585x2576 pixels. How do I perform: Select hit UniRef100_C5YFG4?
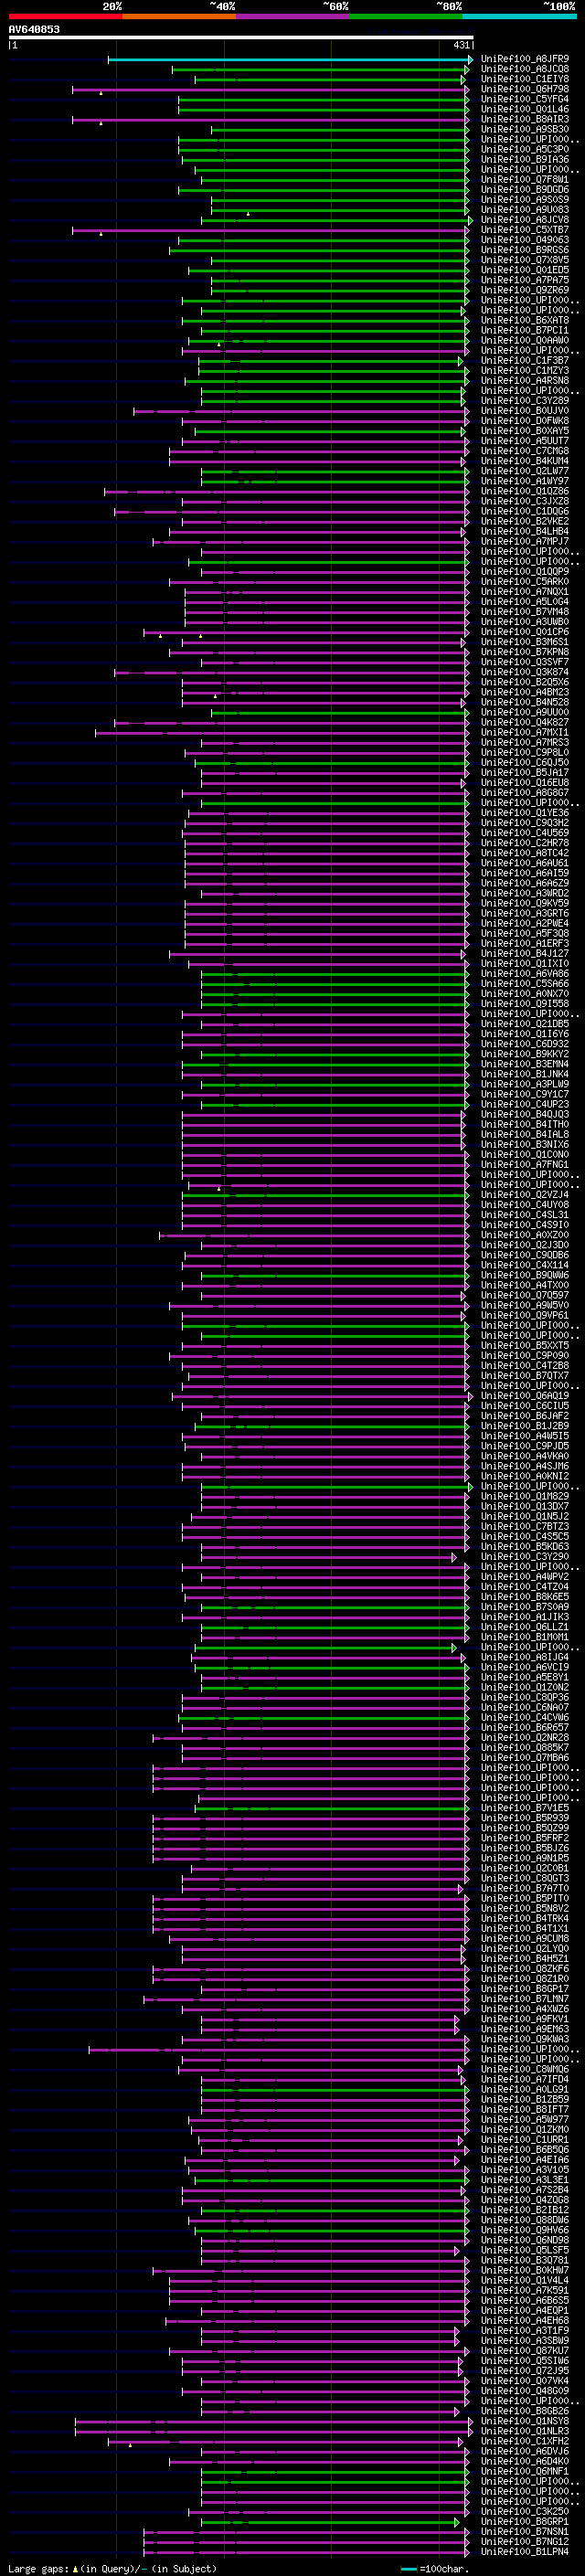click(525, 99)
